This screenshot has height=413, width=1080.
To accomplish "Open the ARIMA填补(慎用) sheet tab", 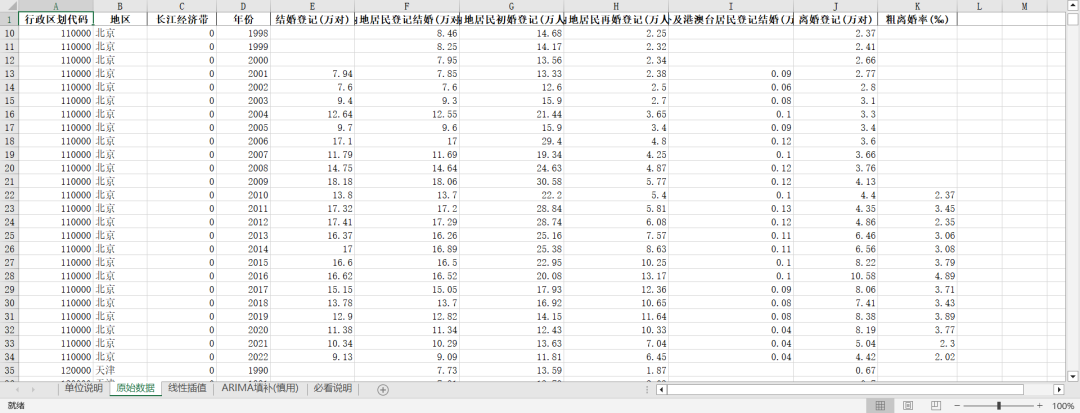I will pos(260,388).
